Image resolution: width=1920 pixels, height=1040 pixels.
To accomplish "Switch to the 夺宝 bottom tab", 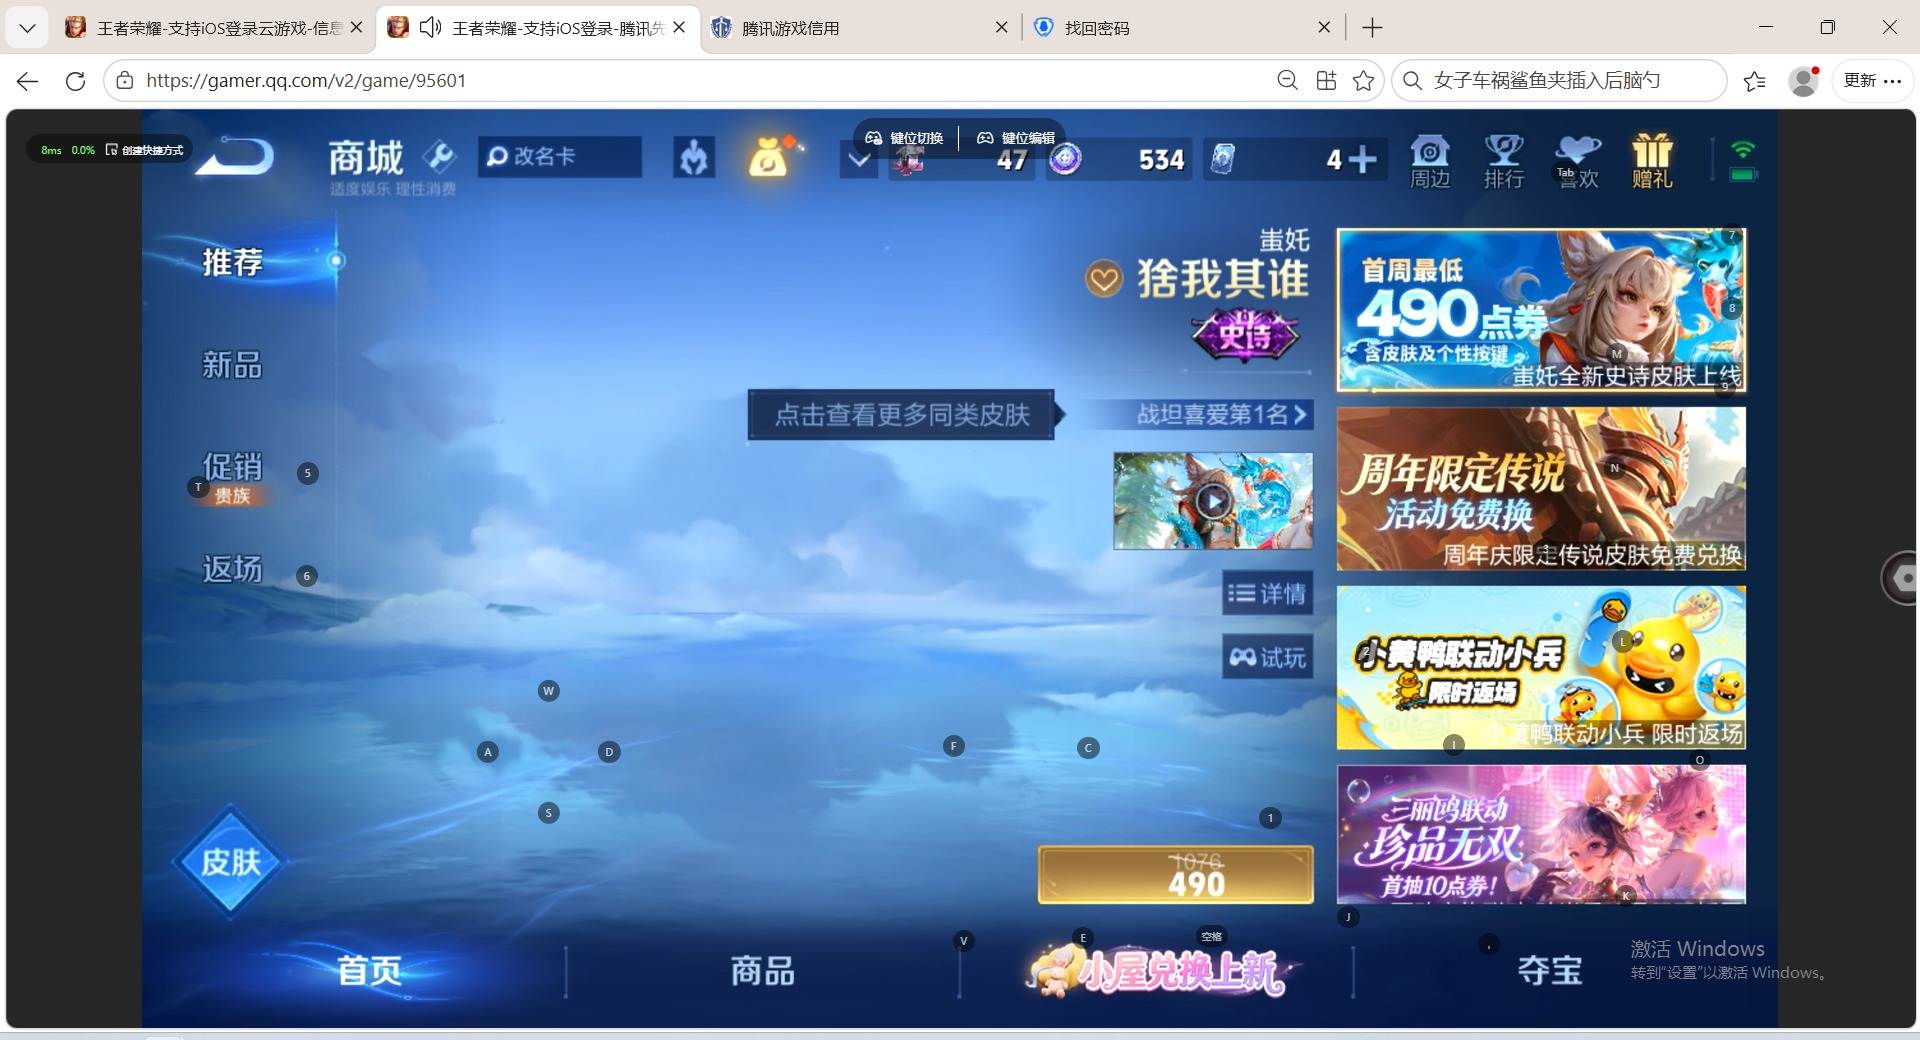I will [1549, 971].
